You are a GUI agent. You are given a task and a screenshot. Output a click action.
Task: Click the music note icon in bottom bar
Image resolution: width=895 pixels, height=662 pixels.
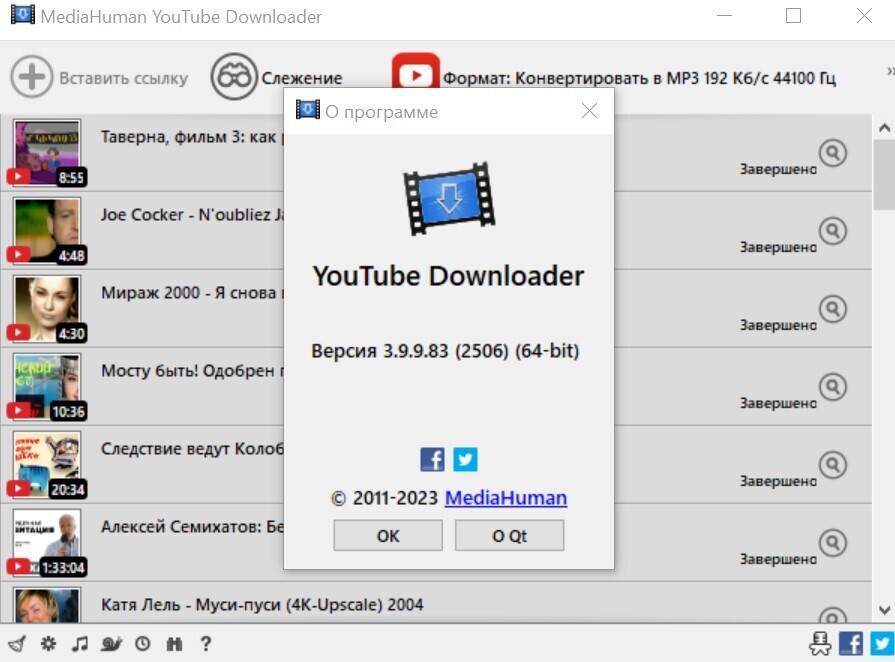80,644
